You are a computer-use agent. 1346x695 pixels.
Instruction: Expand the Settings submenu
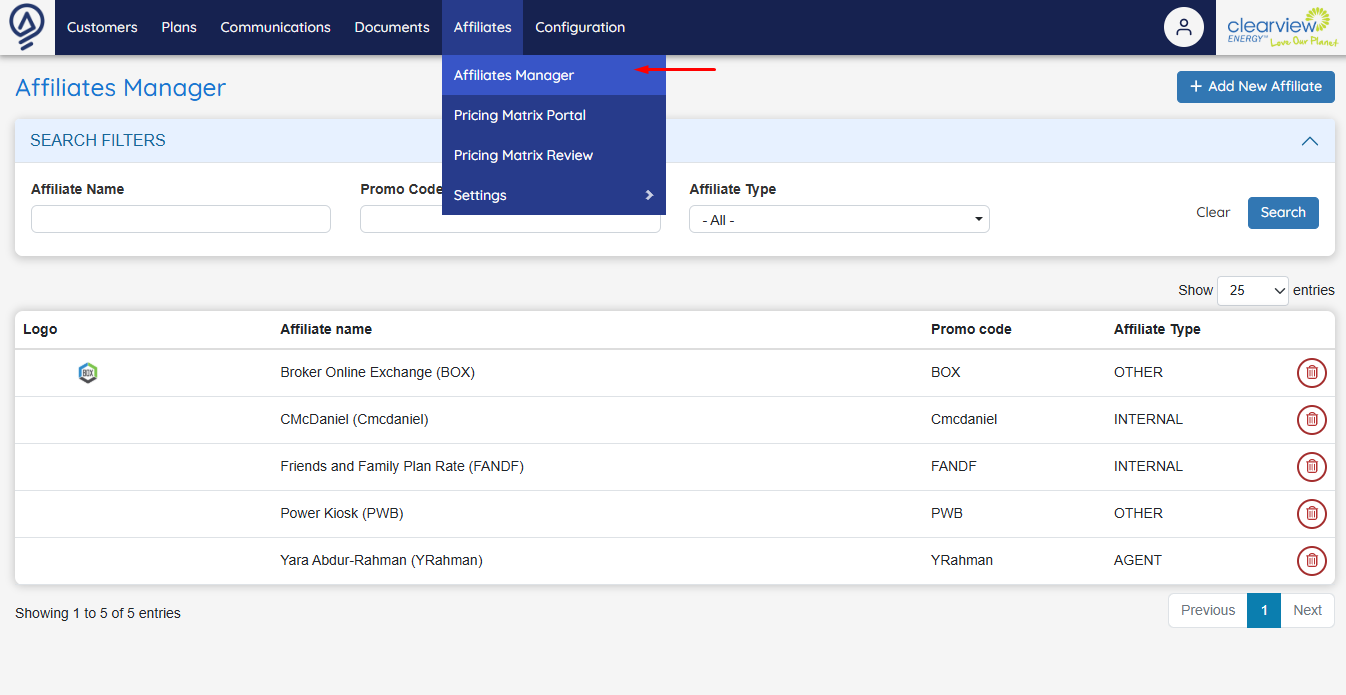tap(554, 195)
